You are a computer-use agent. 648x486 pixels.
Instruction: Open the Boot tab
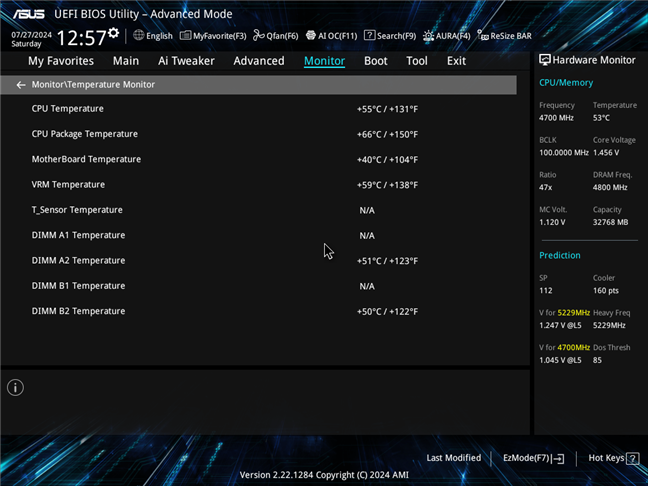pyautogui.click(x=376, y=61)
